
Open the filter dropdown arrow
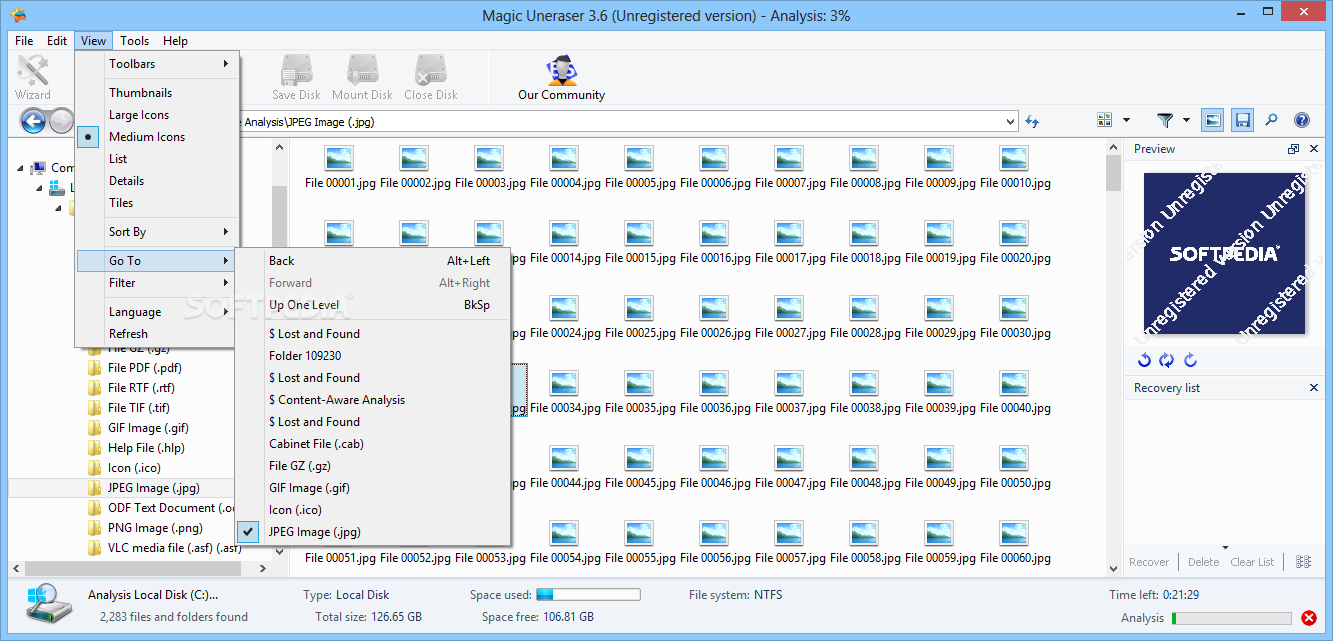(1187, 120)
